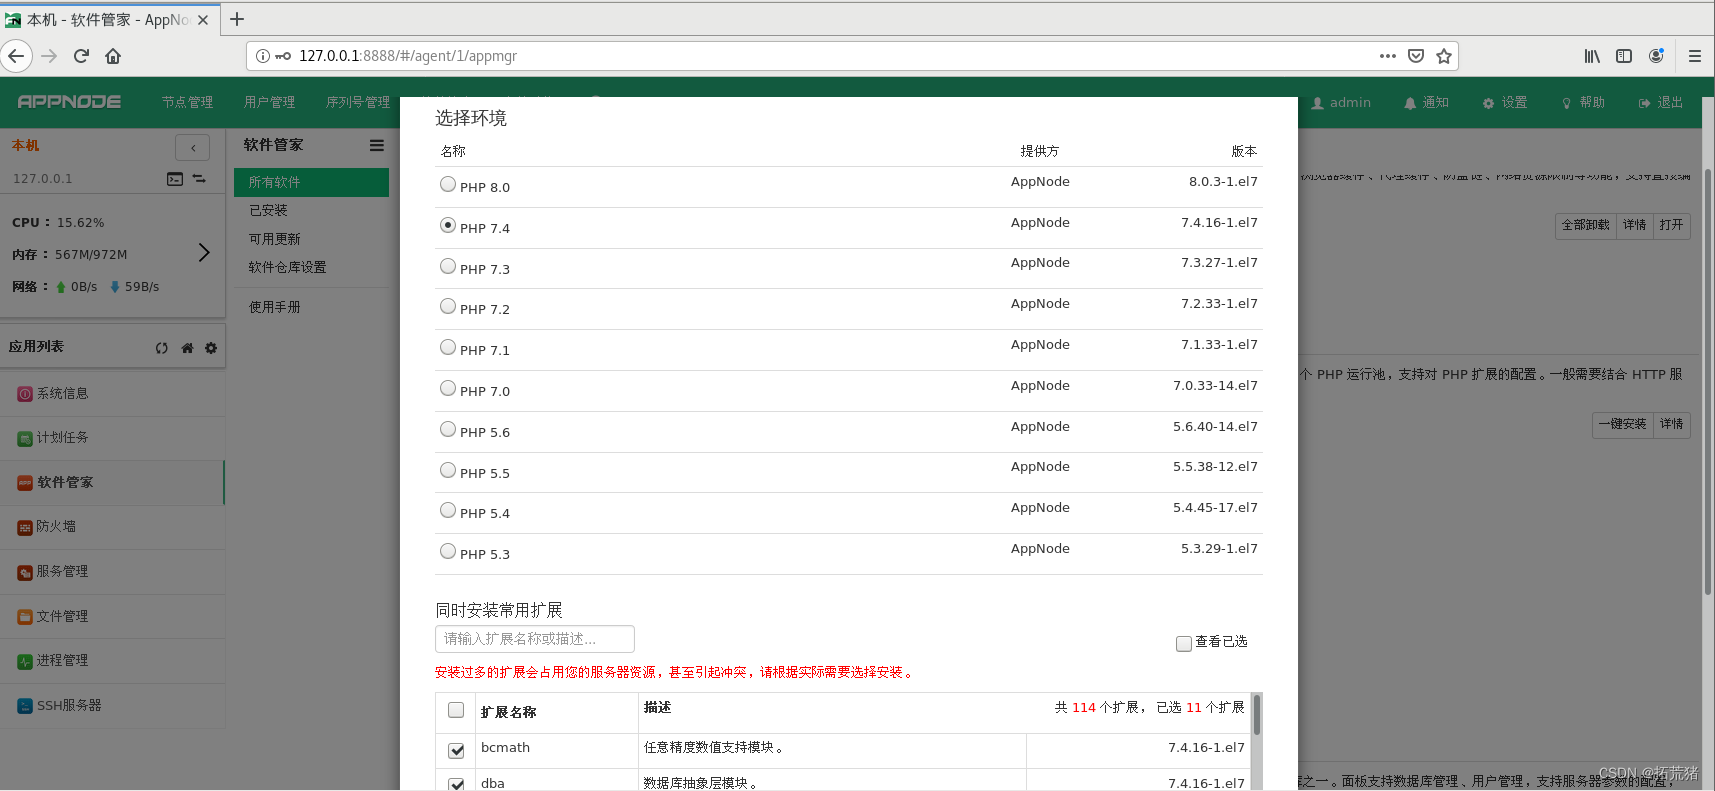Screen dimensions: 1715x791
Task: Open 详情 next to 一键安装
Action: coord(1672,424)
